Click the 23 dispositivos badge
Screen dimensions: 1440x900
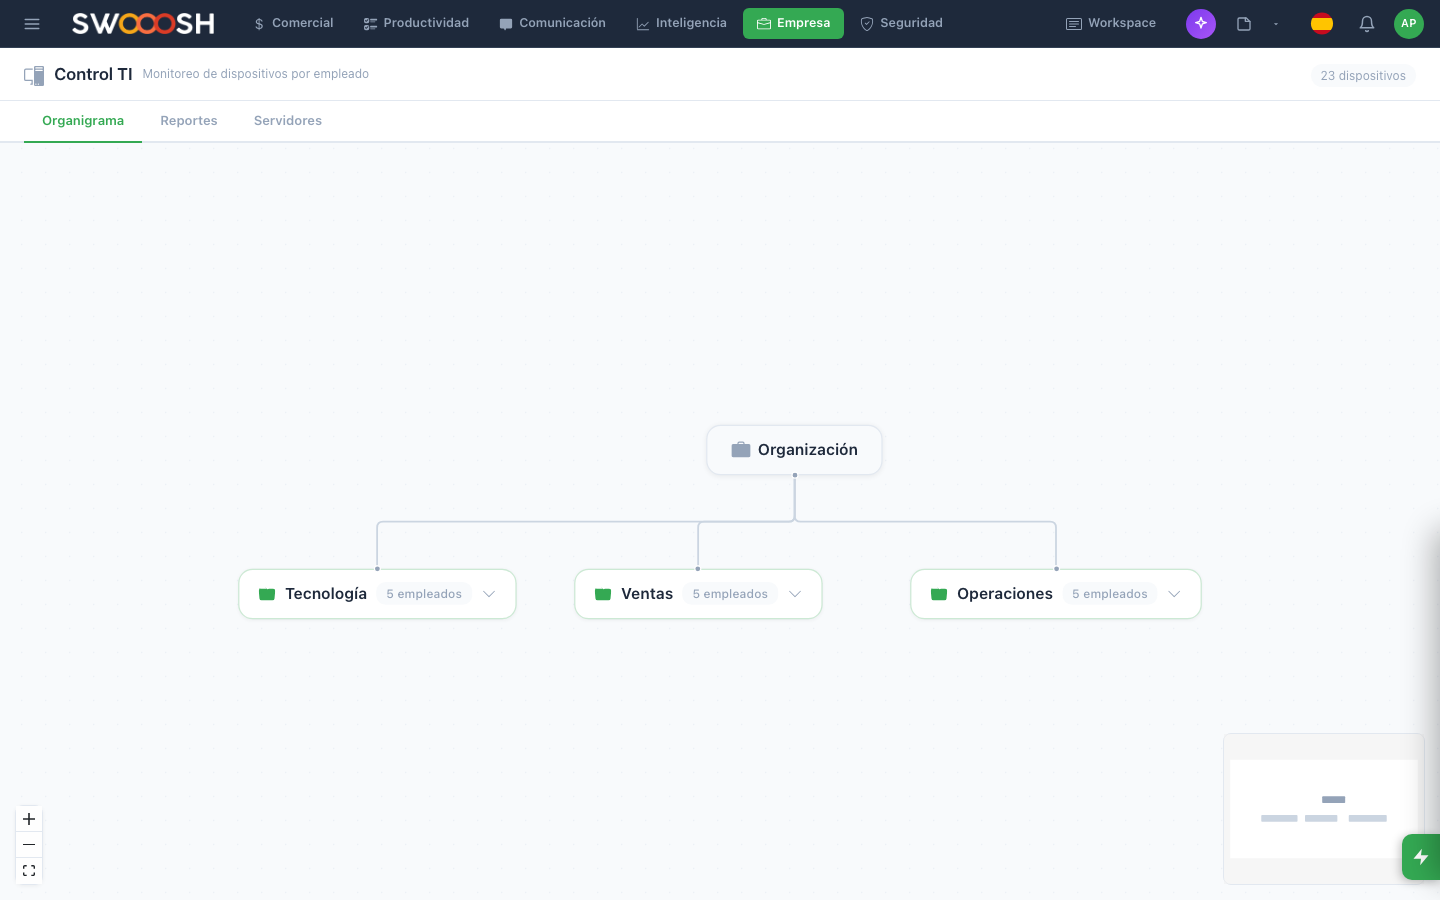(1362, 75)
